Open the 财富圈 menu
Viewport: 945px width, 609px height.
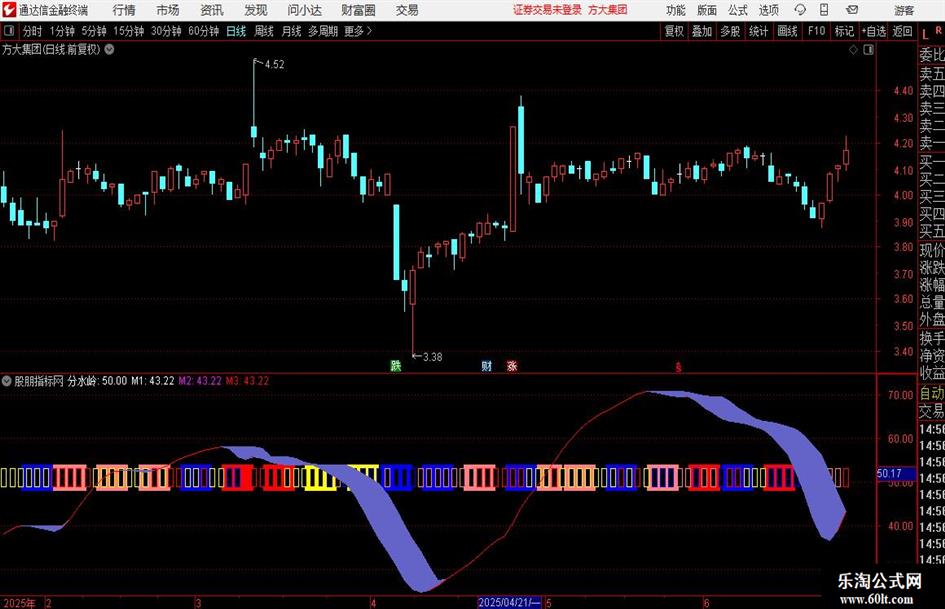[x=358, y=10]
